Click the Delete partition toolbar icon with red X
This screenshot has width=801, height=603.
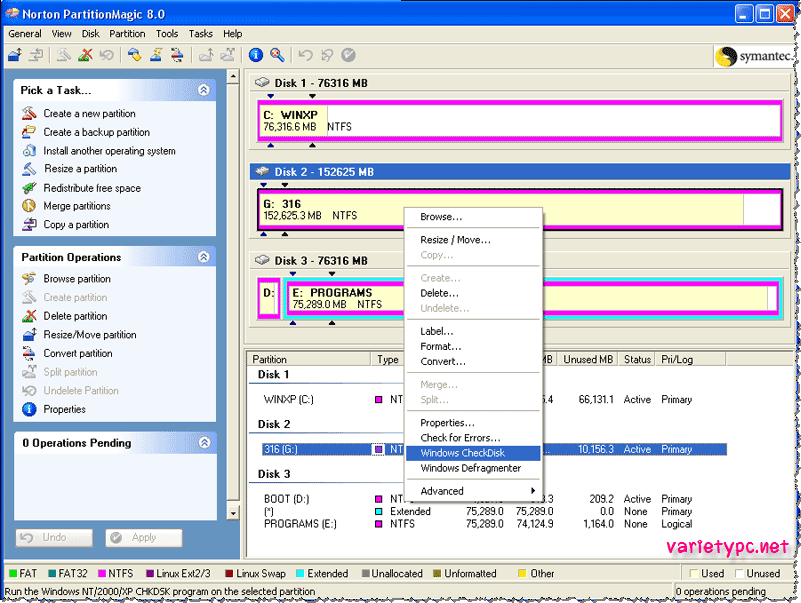tap(85, 55)
